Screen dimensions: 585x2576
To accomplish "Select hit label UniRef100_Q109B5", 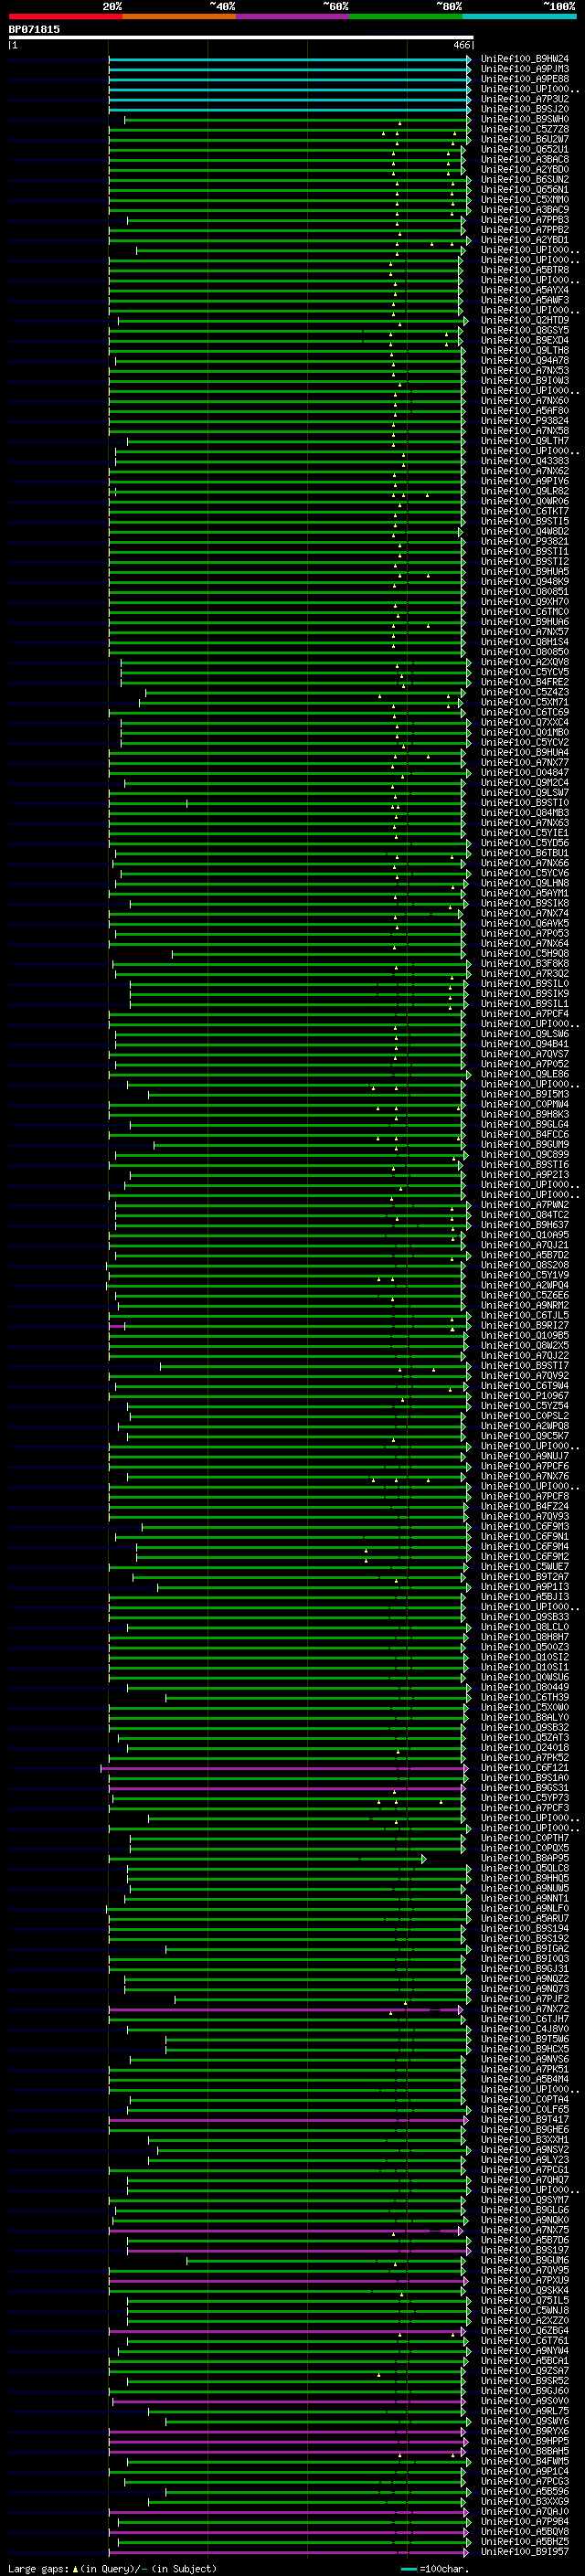I will pyautogui.click(x=525, y=1335).
